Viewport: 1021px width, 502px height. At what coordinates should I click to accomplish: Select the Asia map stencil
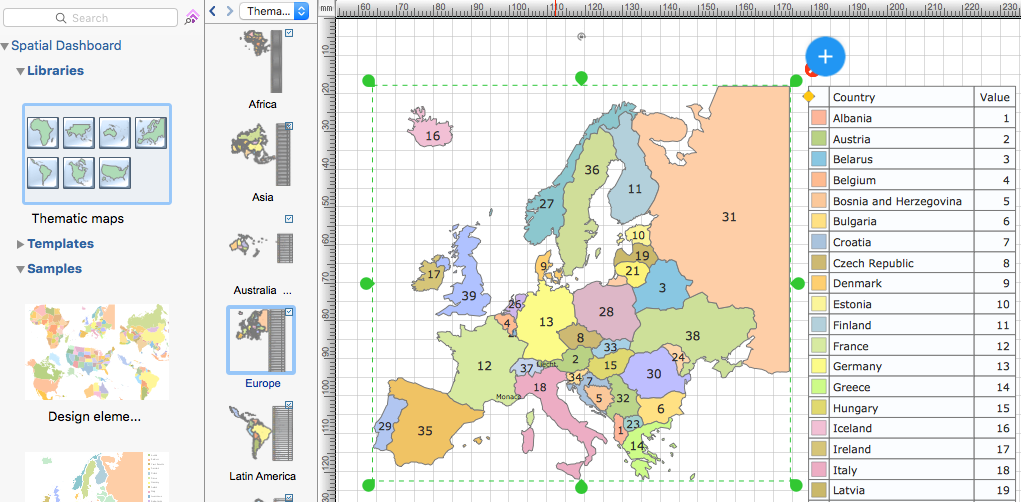(x=262, y=155)
